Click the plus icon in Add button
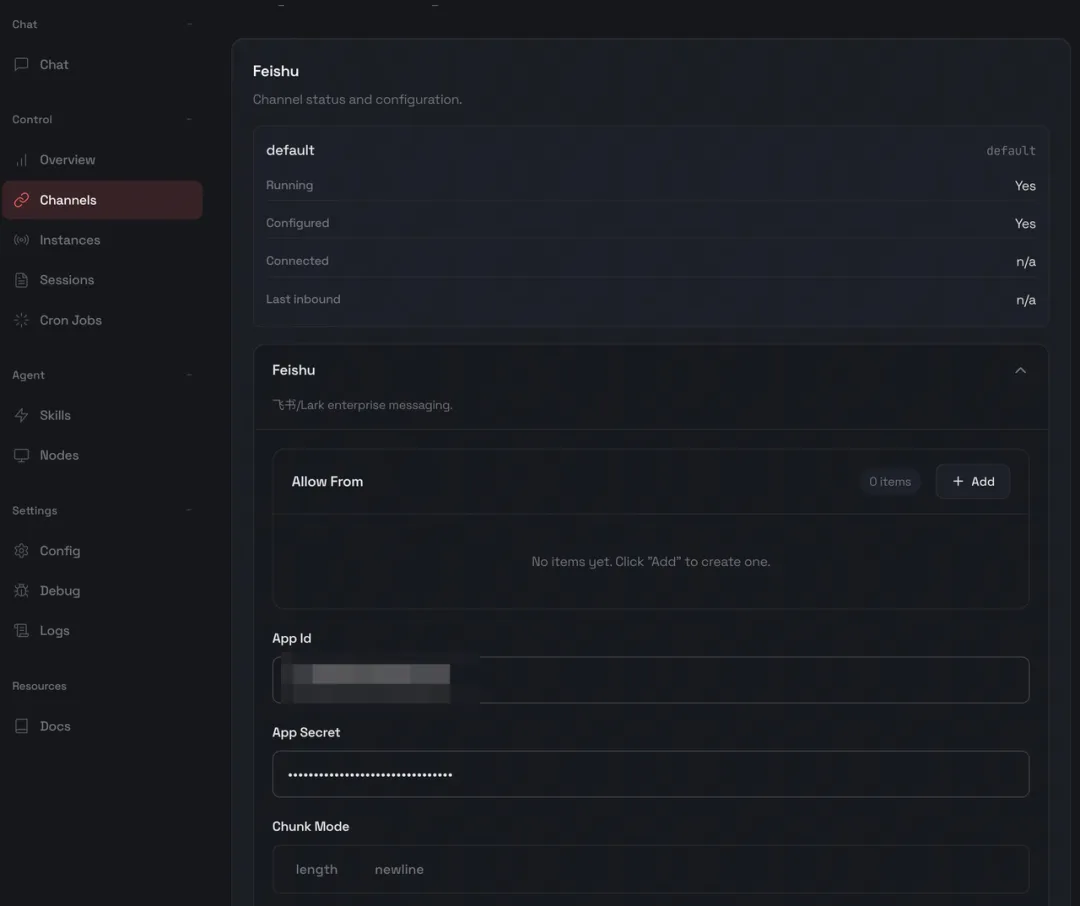1080x906 pixels. [x=957, y=482]
